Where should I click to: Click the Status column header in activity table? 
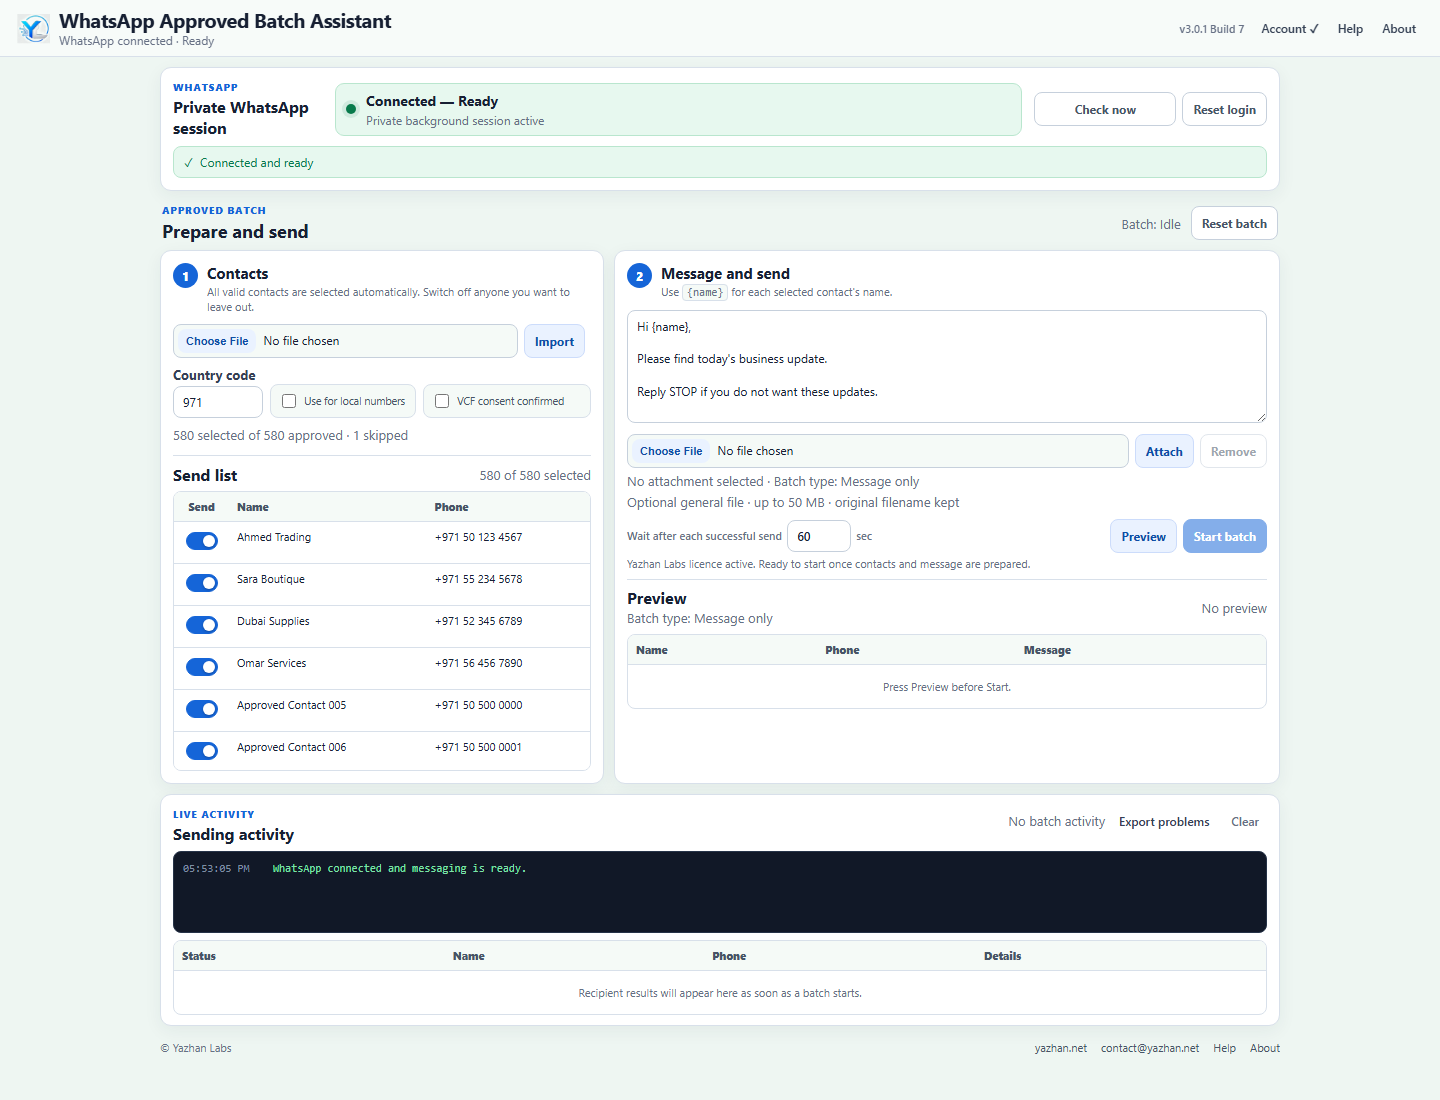199,956
